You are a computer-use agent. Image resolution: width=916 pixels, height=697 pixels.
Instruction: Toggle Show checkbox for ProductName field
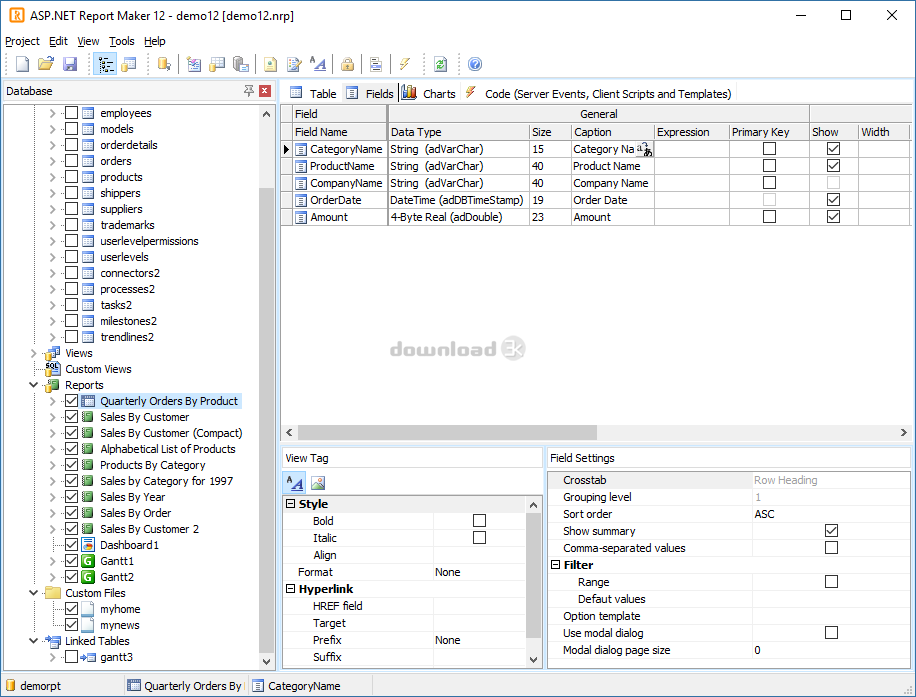click(x=833, y=166)
